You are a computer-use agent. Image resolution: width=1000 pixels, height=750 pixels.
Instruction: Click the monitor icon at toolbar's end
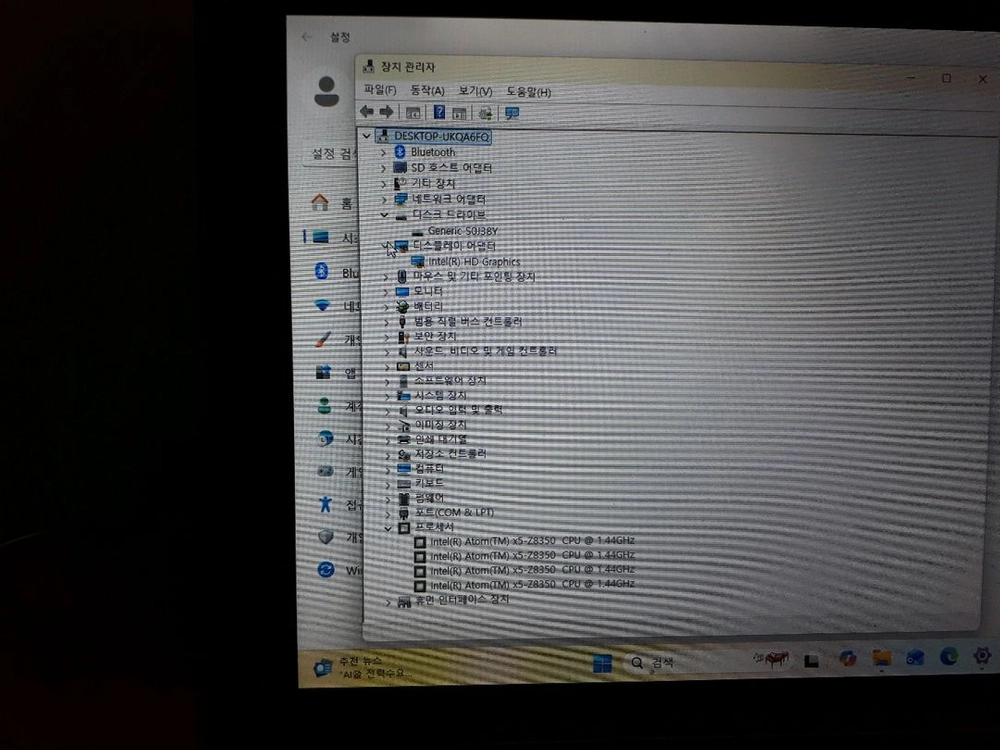pyautogui.click(x=511, y=114)
